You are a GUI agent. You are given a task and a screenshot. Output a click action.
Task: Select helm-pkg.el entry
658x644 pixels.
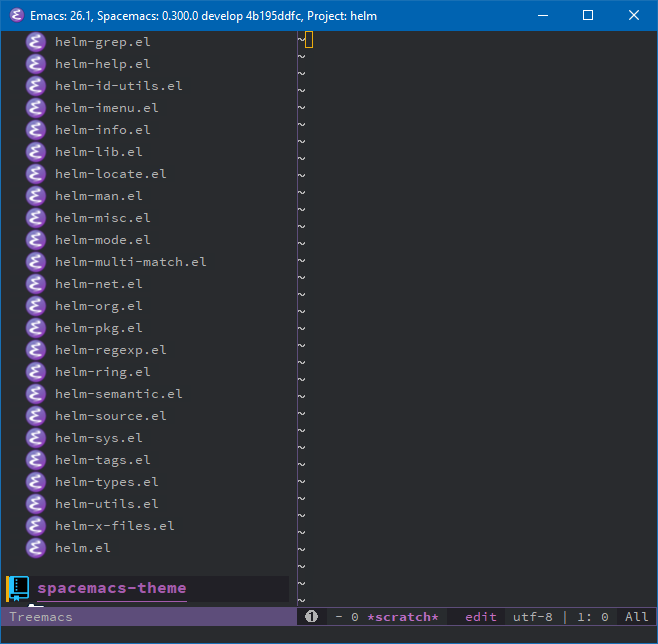pyautogui.click(x=99, y=328)
